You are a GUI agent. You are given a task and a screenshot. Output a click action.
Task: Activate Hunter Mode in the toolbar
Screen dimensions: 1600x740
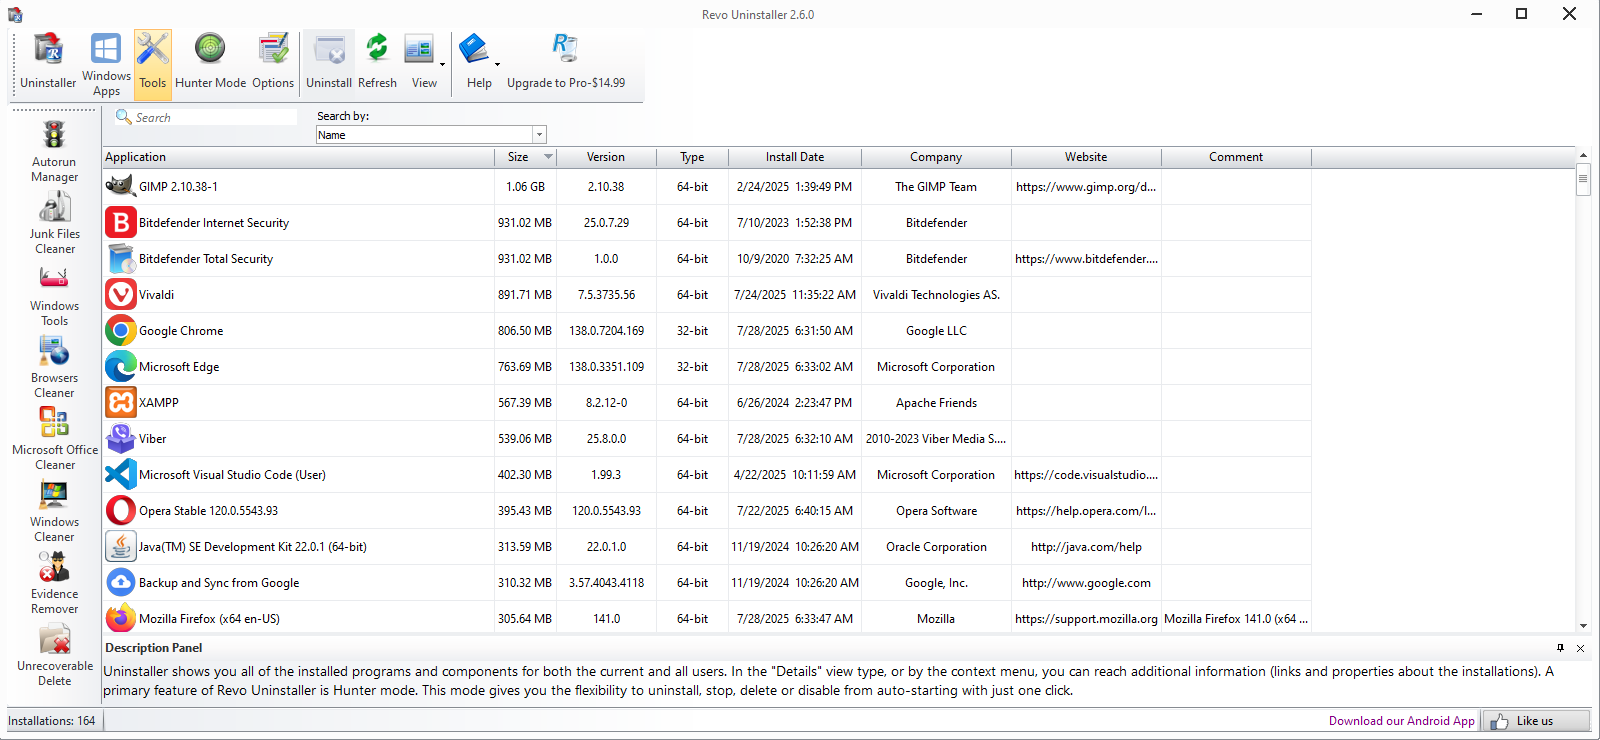pyautogui.click(x=210, y=62)
